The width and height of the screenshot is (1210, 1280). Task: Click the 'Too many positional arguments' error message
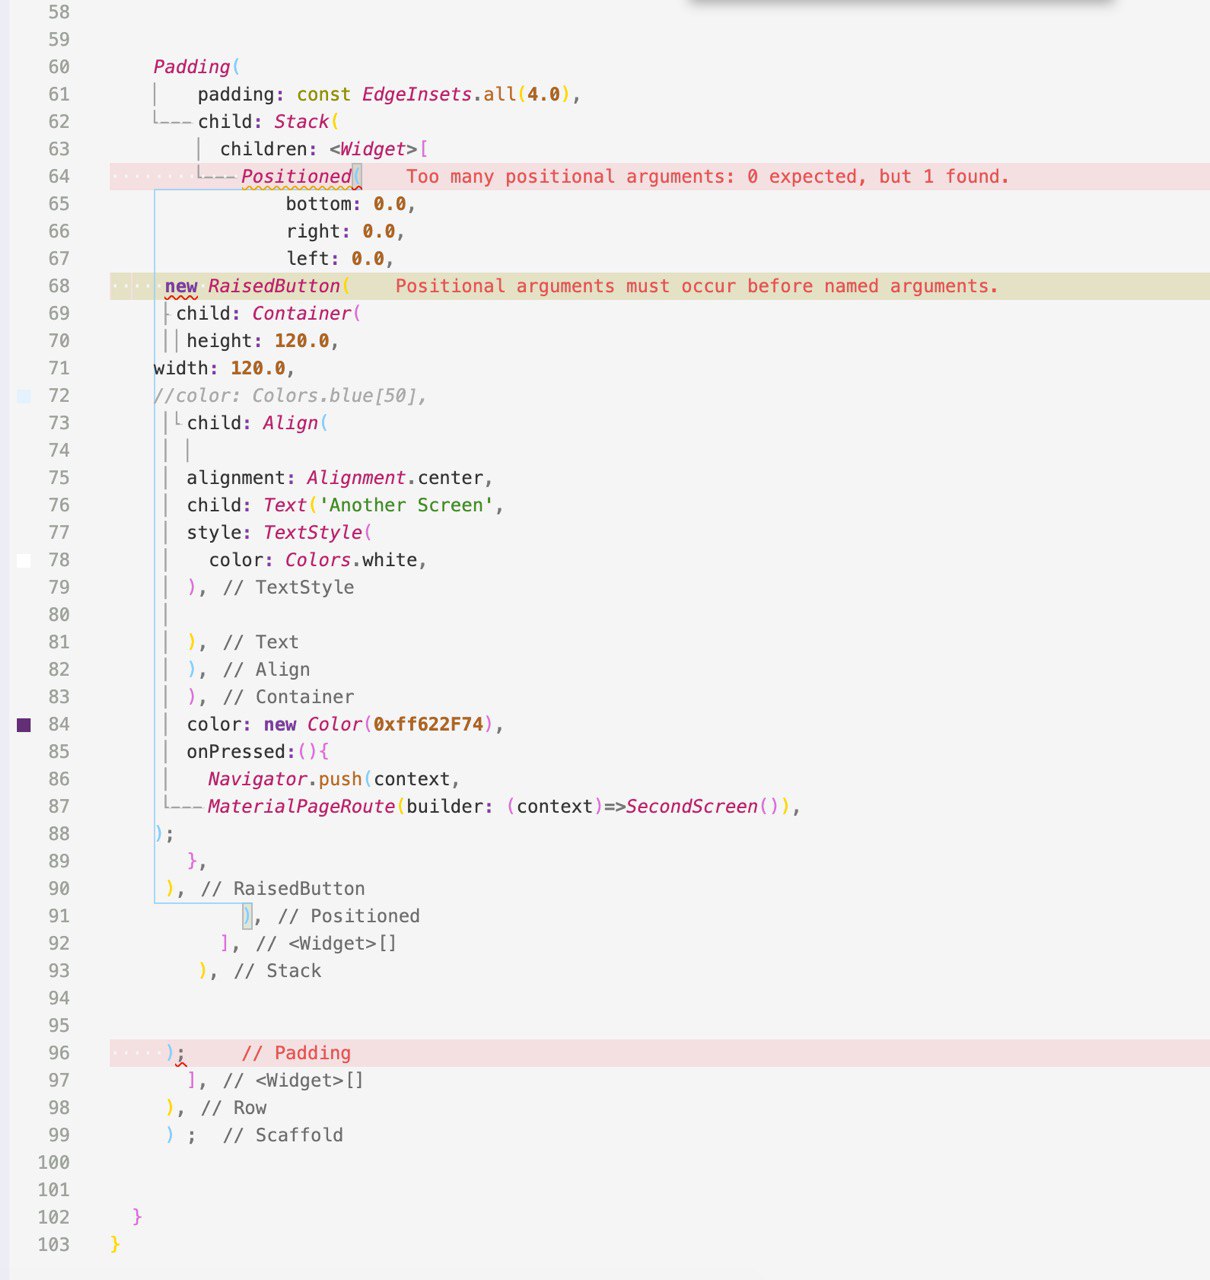(708, 177)
